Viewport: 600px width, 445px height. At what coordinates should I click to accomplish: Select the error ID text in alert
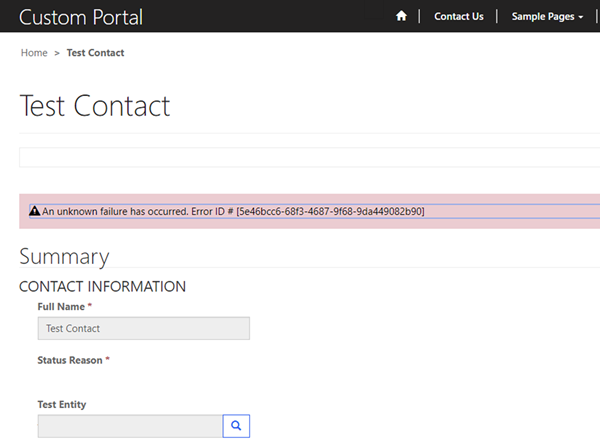click(330, 212)
